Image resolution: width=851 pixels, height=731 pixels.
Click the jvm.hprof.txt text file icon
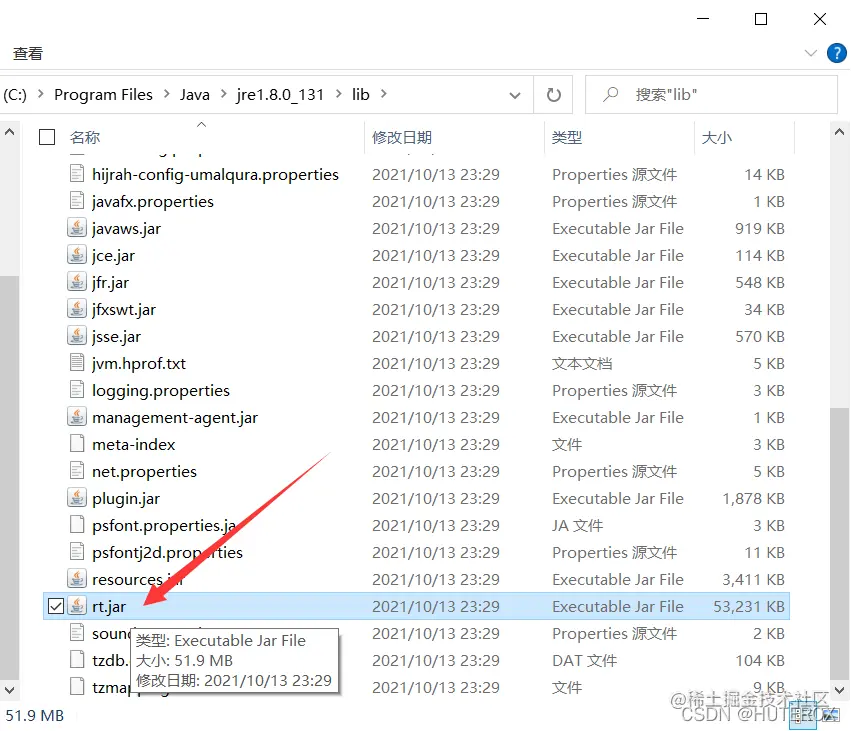pyautogui.click(x=77, y=363)
